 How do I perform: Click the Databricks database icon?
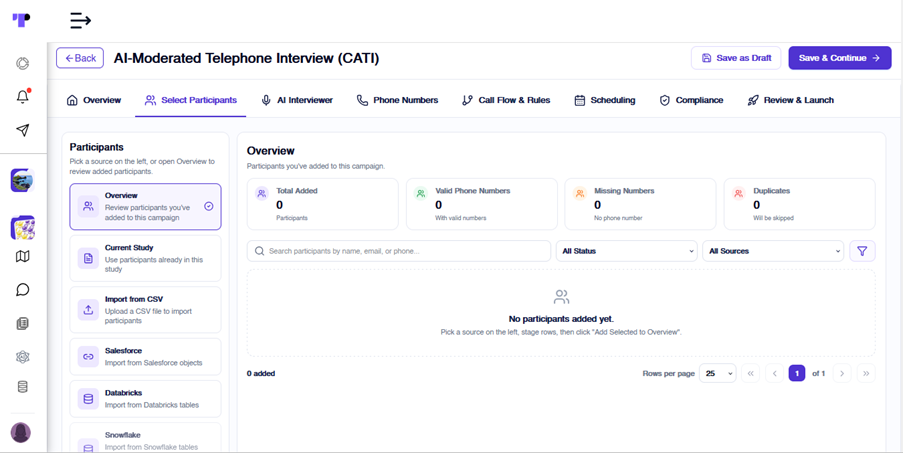click(x=88, y=399)
